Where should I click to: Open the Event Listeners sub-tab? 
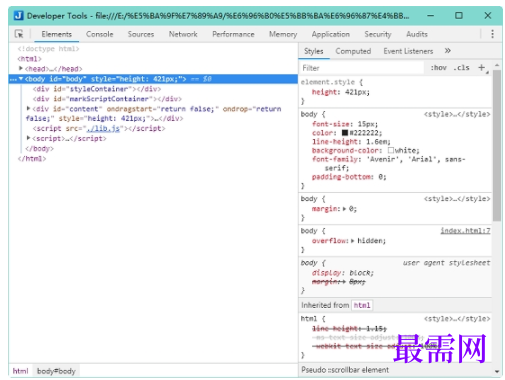(408, 51)
